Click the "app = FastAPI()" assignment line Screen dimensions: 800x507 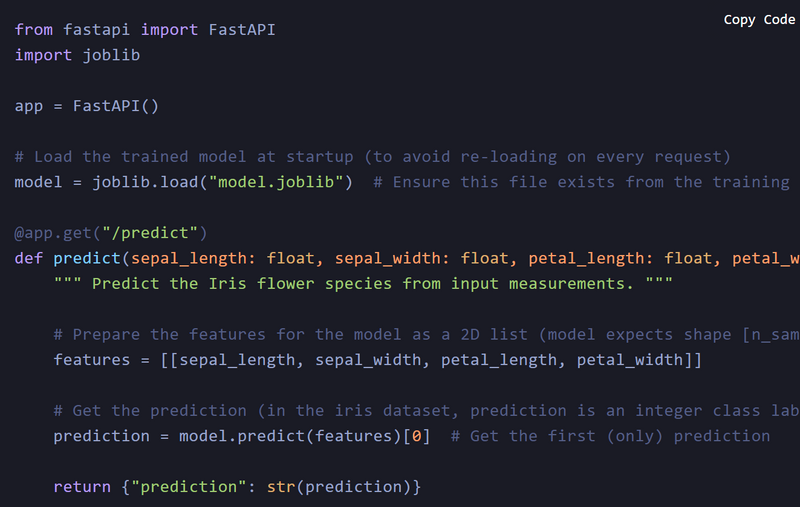point(87,106)
